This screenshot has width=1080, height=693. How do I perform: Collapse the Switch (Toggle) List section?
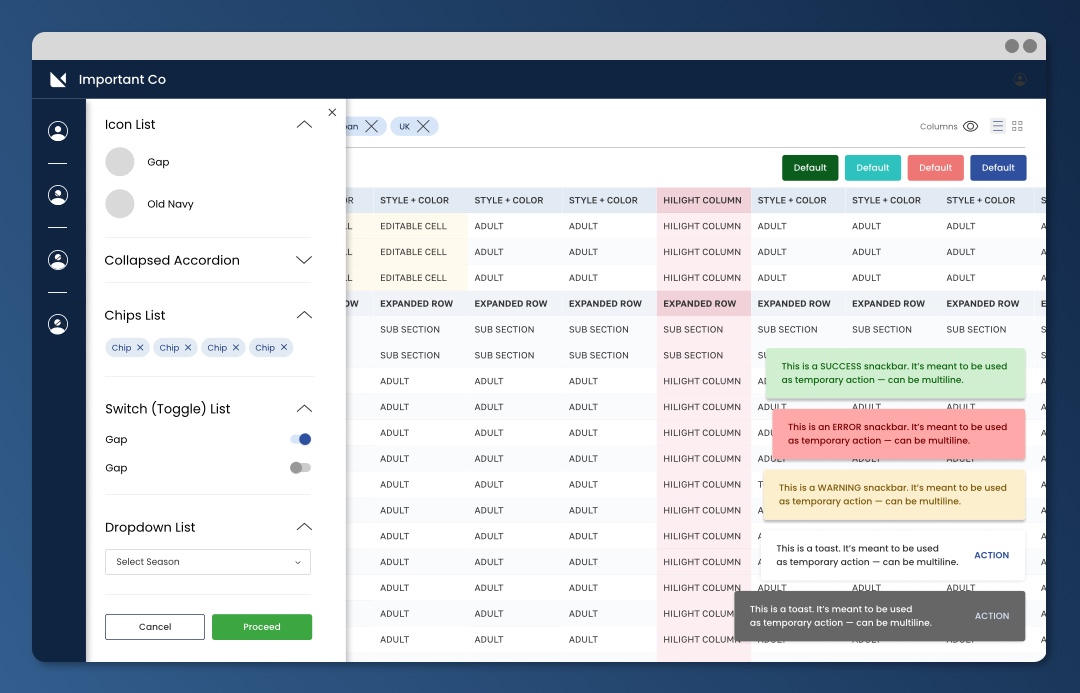pyautogui.click(x=304, y=408)
